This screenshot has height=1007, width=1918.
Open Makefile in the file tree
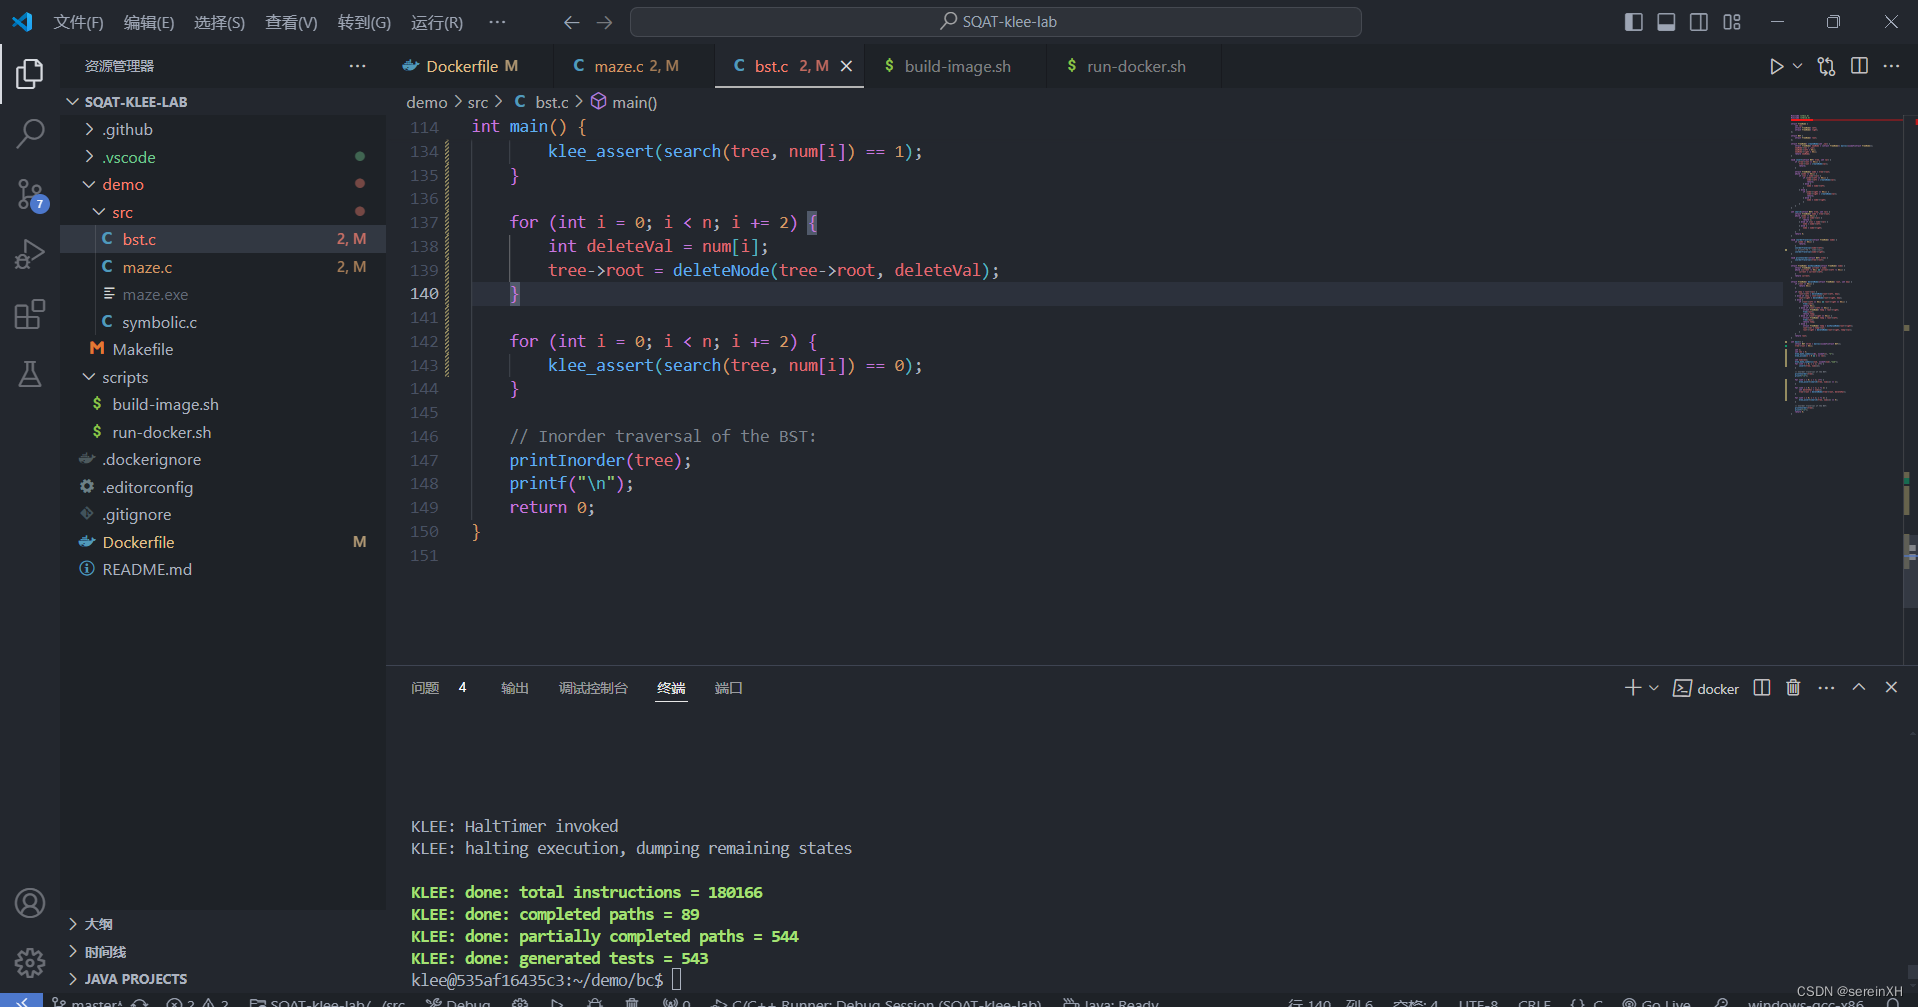(223, 349)
